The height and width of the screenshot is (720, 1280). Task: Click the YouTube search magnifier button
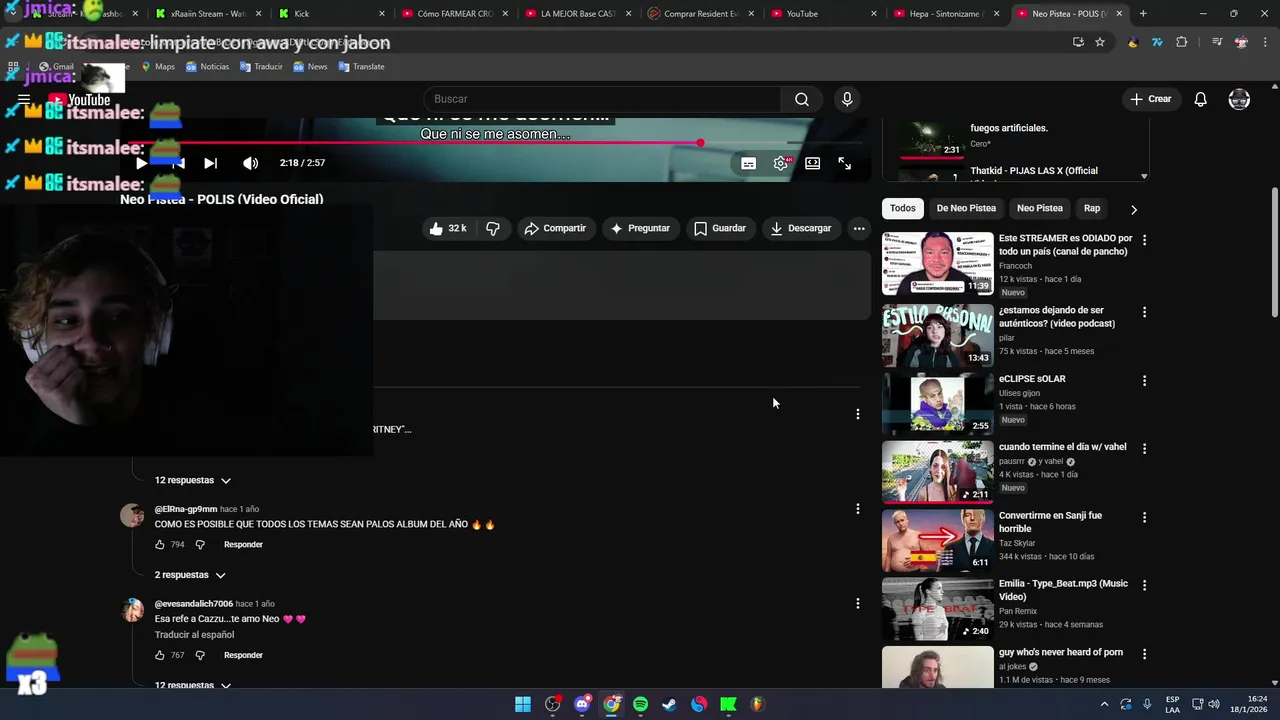pos(801,99)
